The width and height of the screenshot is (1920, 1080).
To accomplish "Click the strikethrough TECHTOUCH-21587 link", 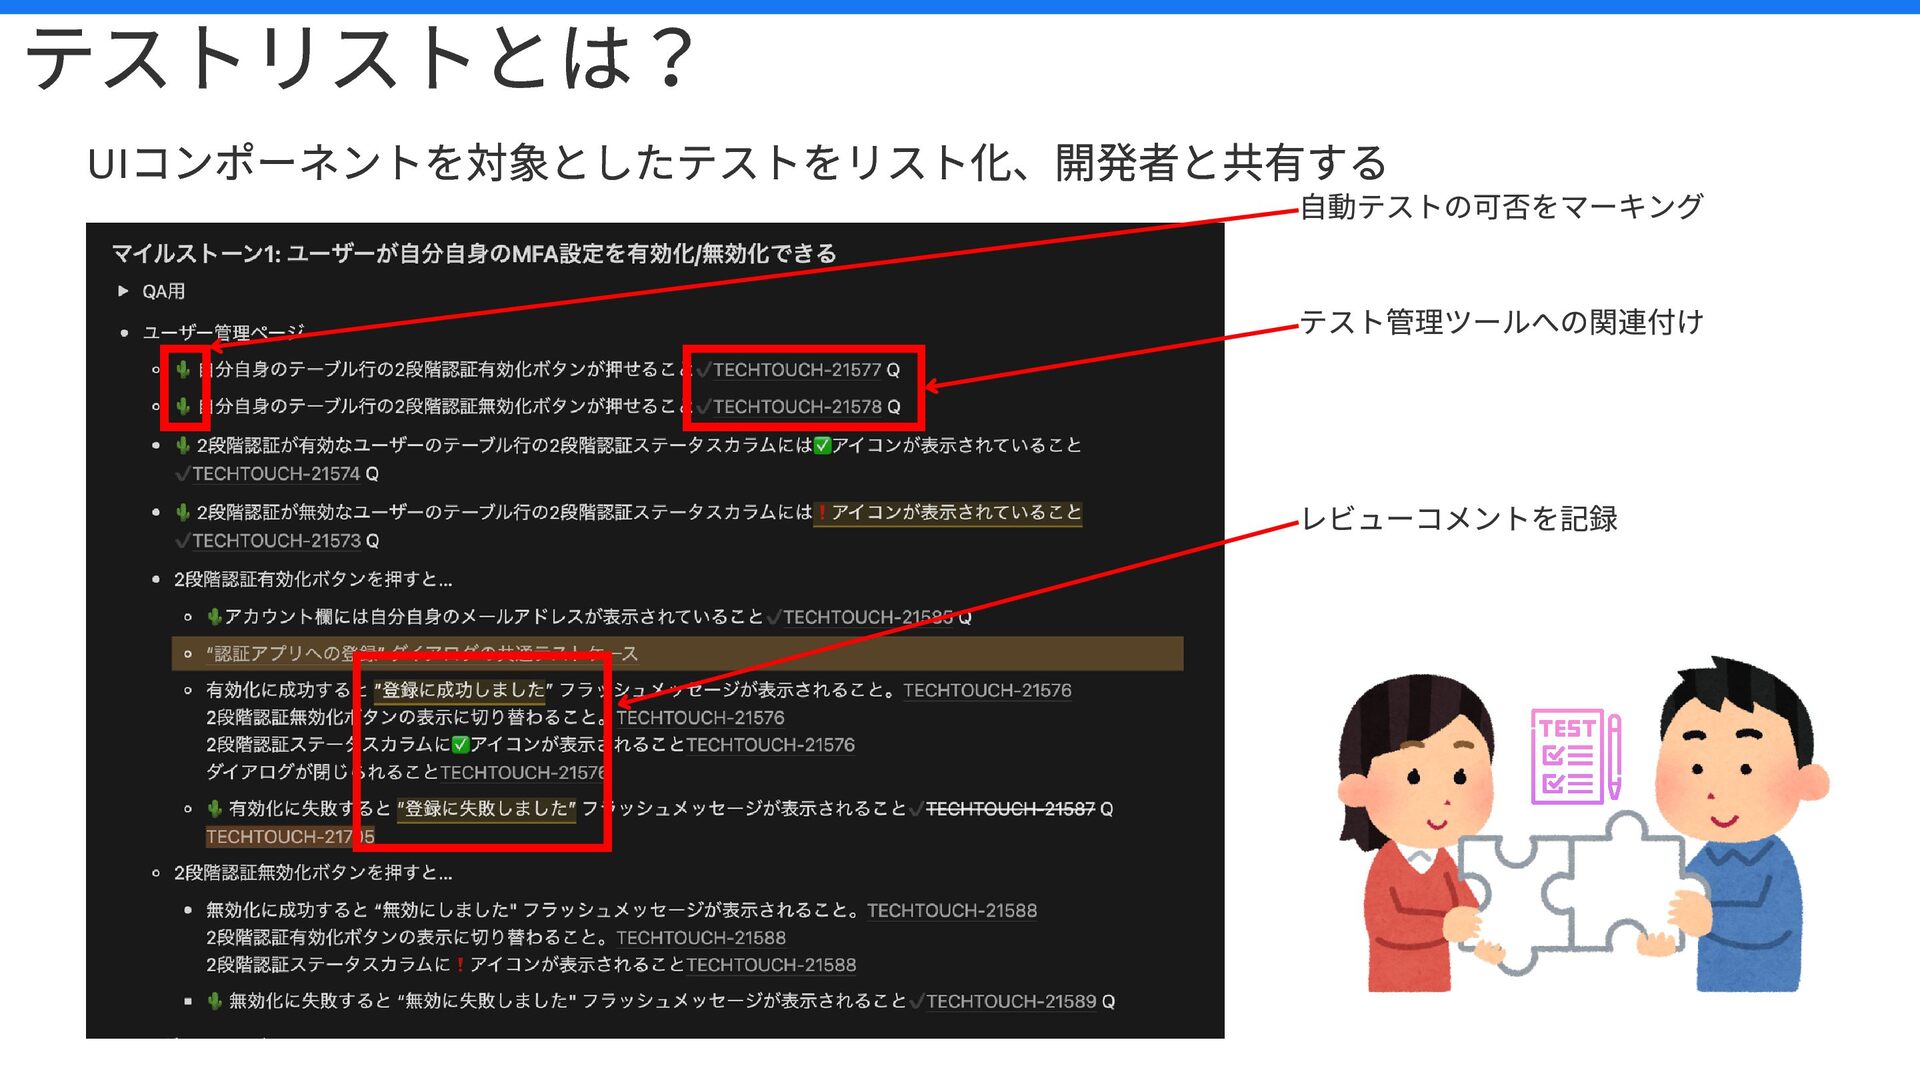I will click(1010, 809).
